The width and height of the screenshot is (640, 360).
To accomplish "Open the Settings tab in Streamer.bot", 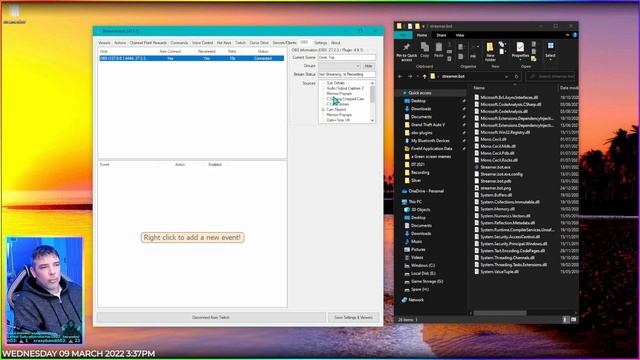I will tap(320, 43).
